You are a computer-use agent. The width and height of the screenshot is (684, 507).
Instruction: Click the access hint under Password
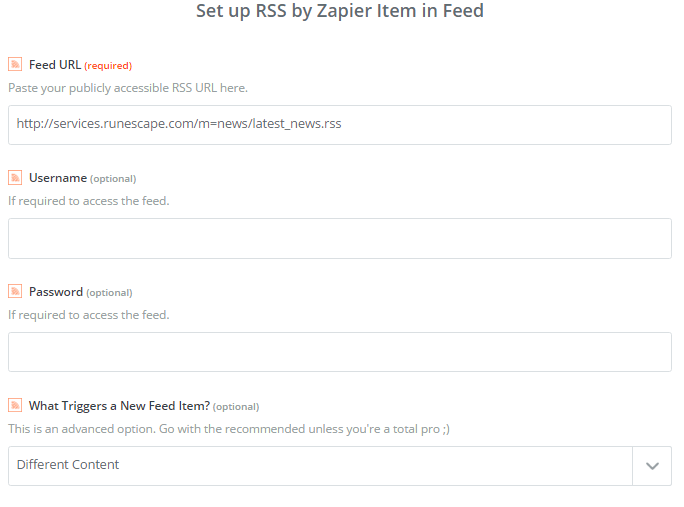tap(89, 315)
